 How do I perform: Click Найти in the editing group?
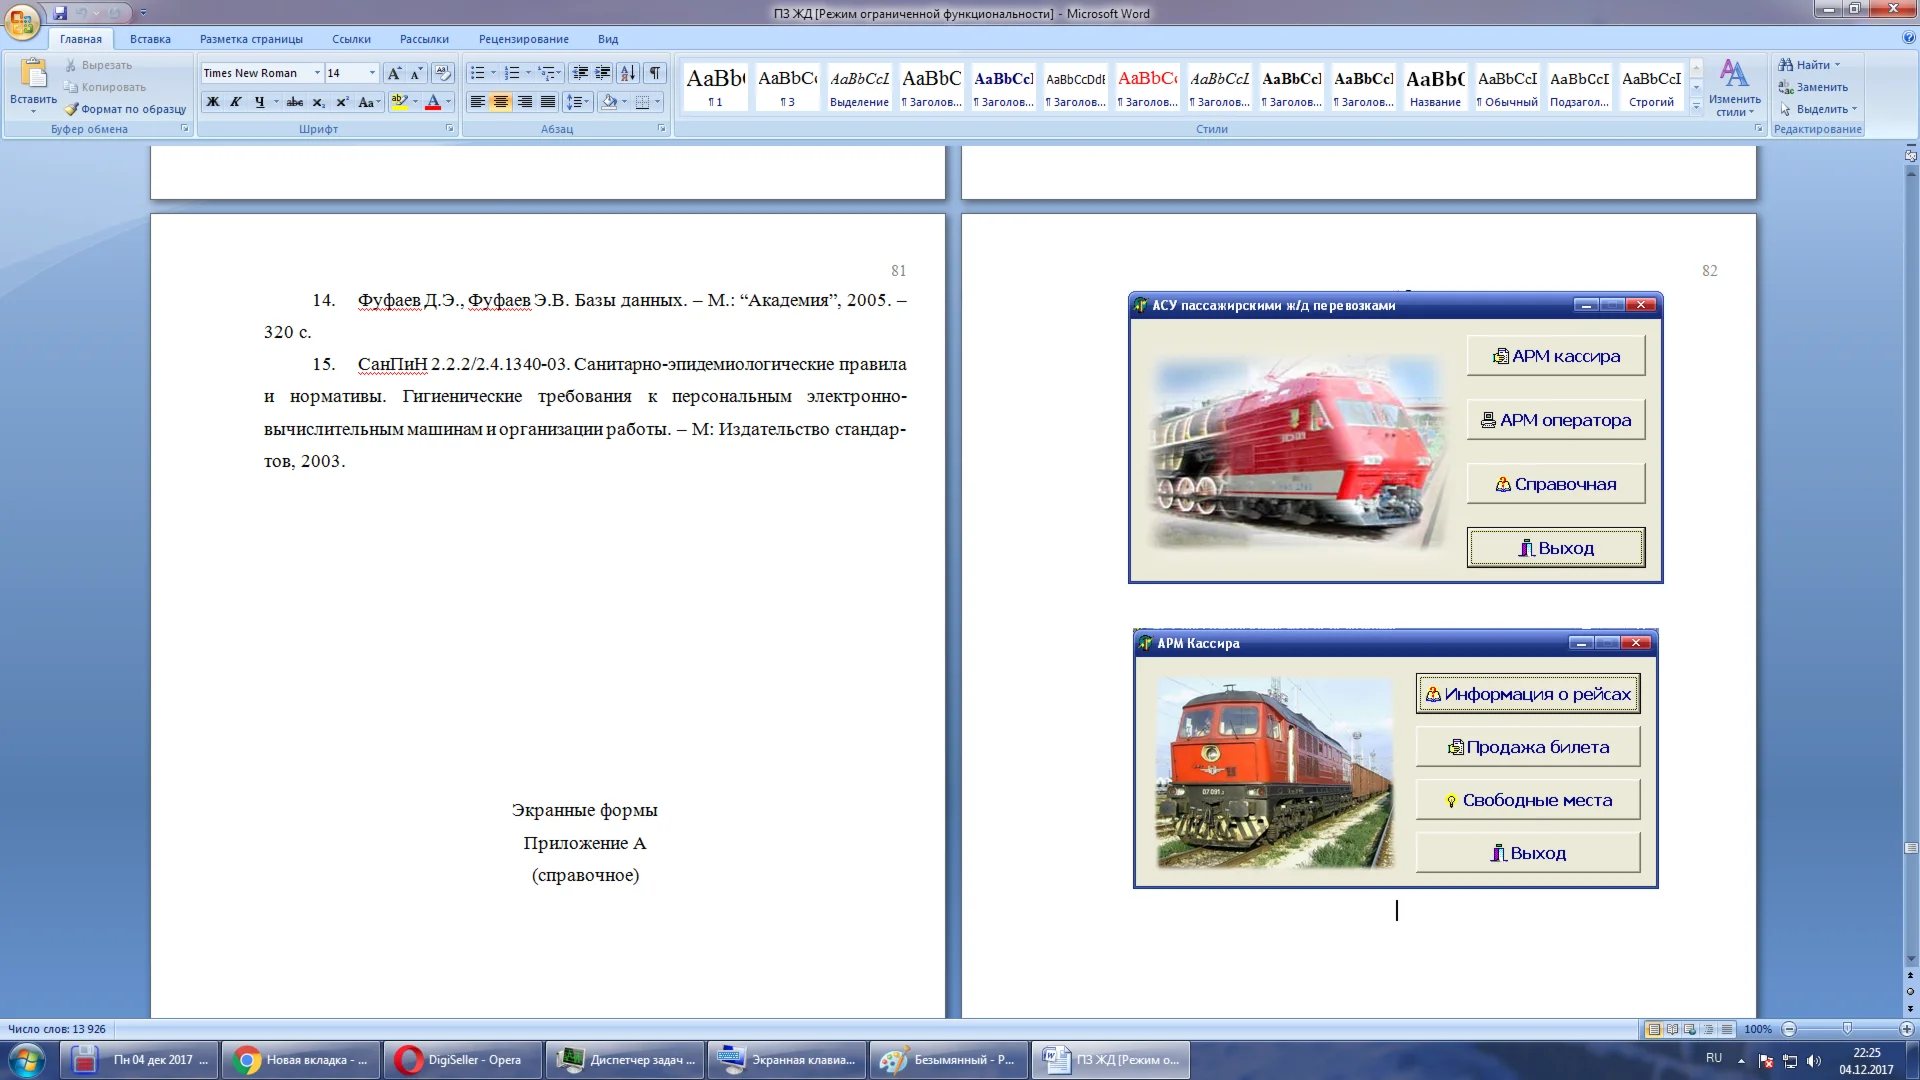(x=1812, y=65)
